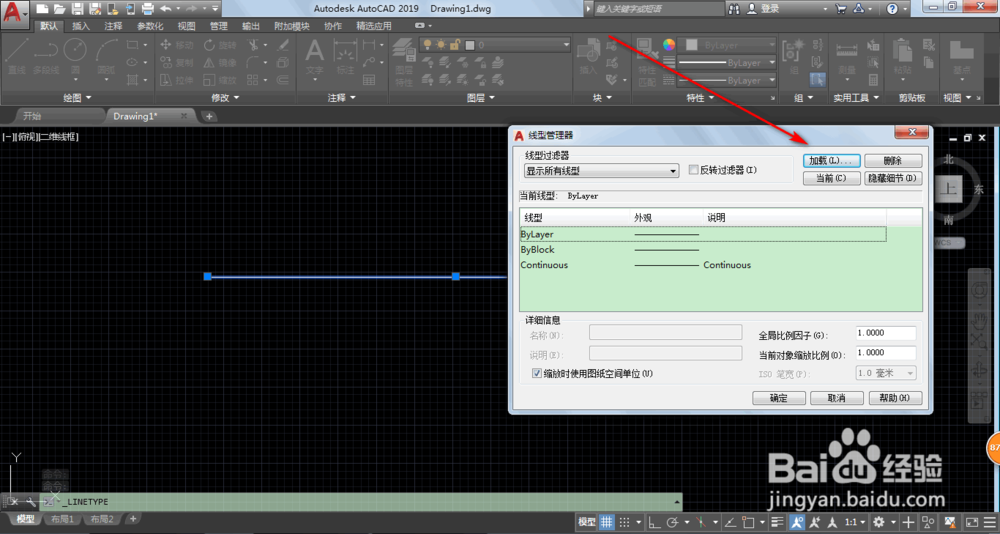Select the Continuous linetype row

click(703, 265)
